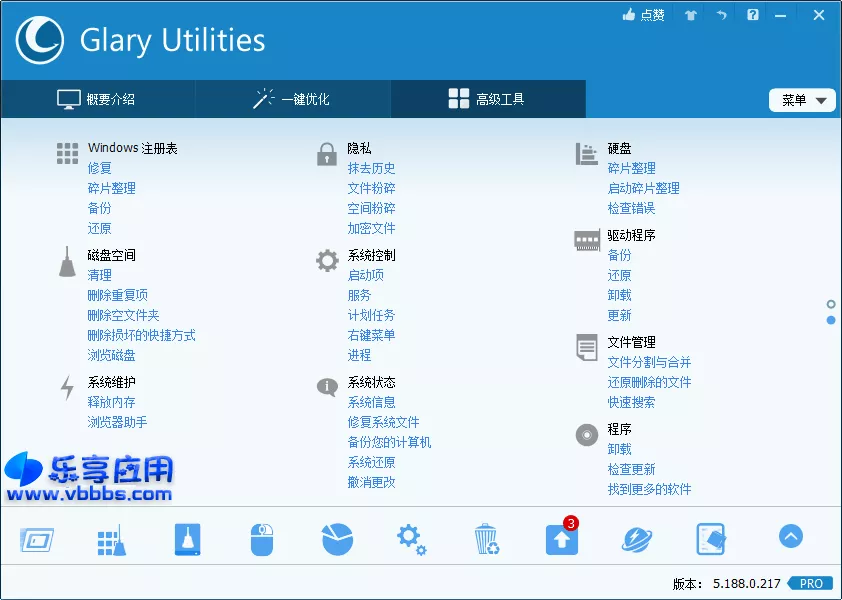Screen dimensions: 842x600
Task: Open 文件粉碎 under 隐私
Action: pos(371,188)
